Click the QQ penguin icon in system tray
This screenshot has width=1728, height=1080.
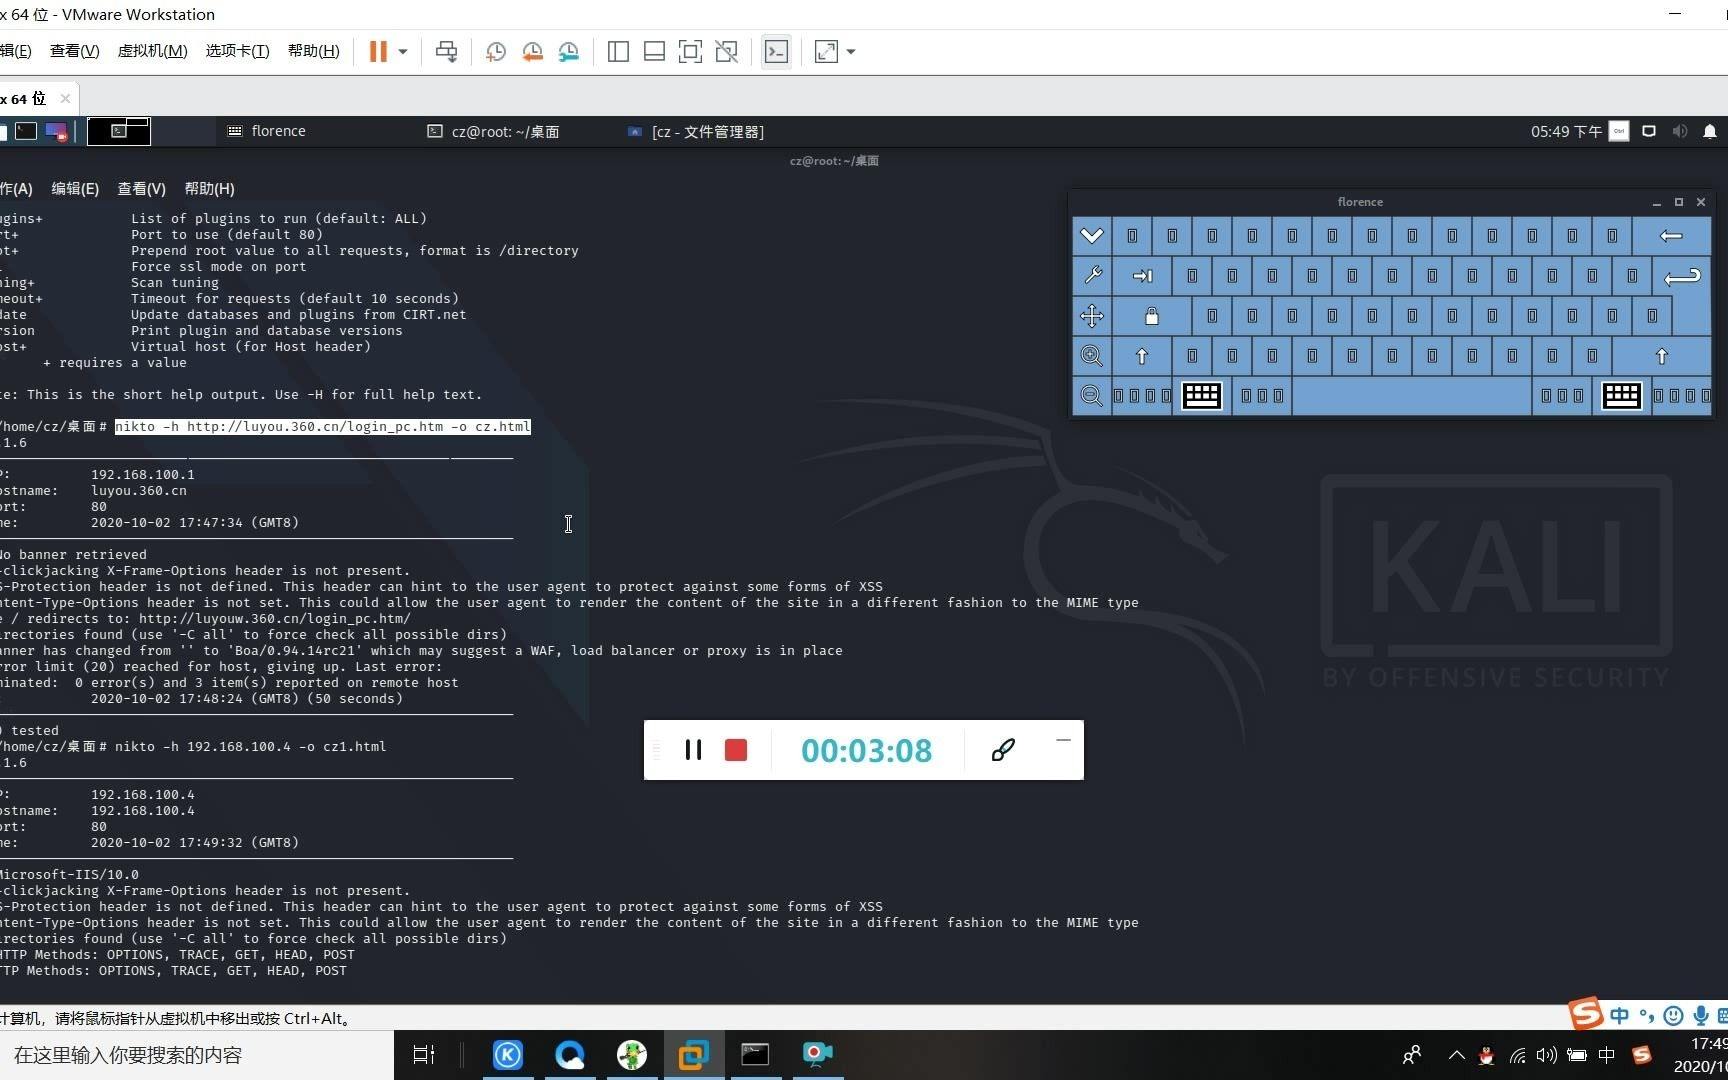click(1487, 1055)
